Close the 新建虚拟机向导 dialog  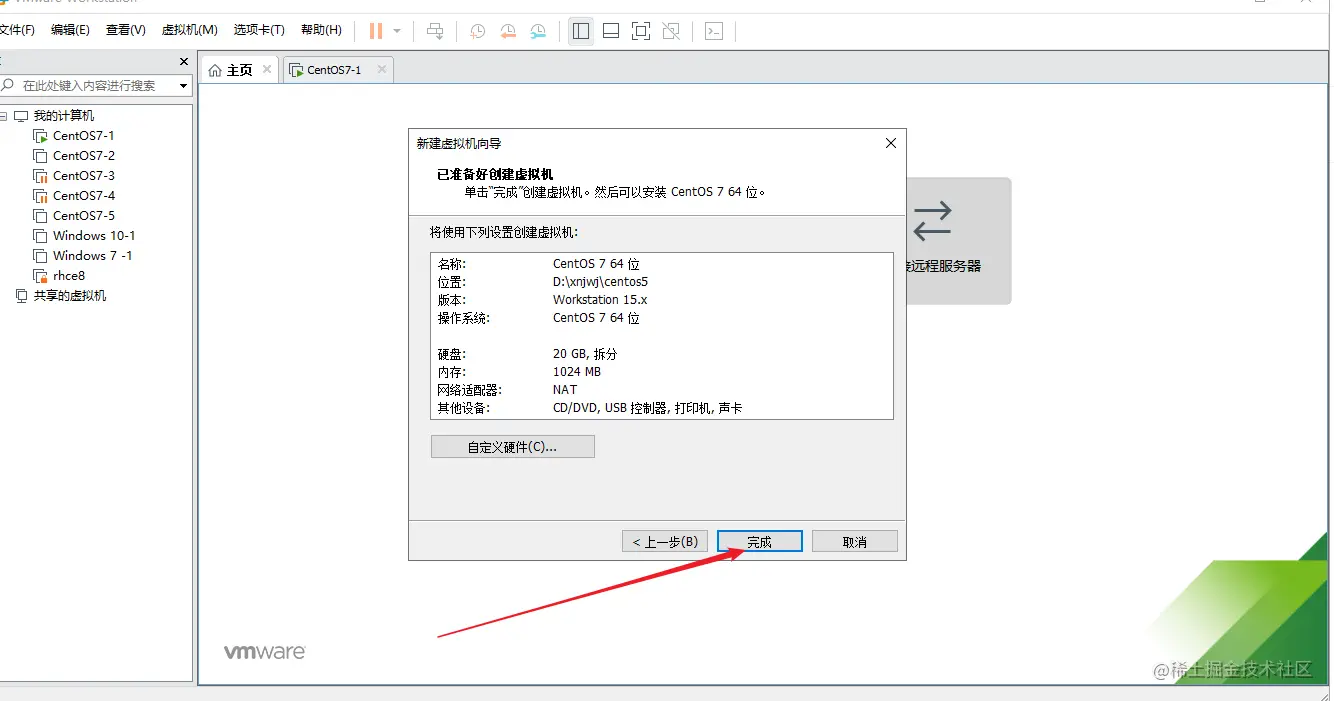(891, 143)
